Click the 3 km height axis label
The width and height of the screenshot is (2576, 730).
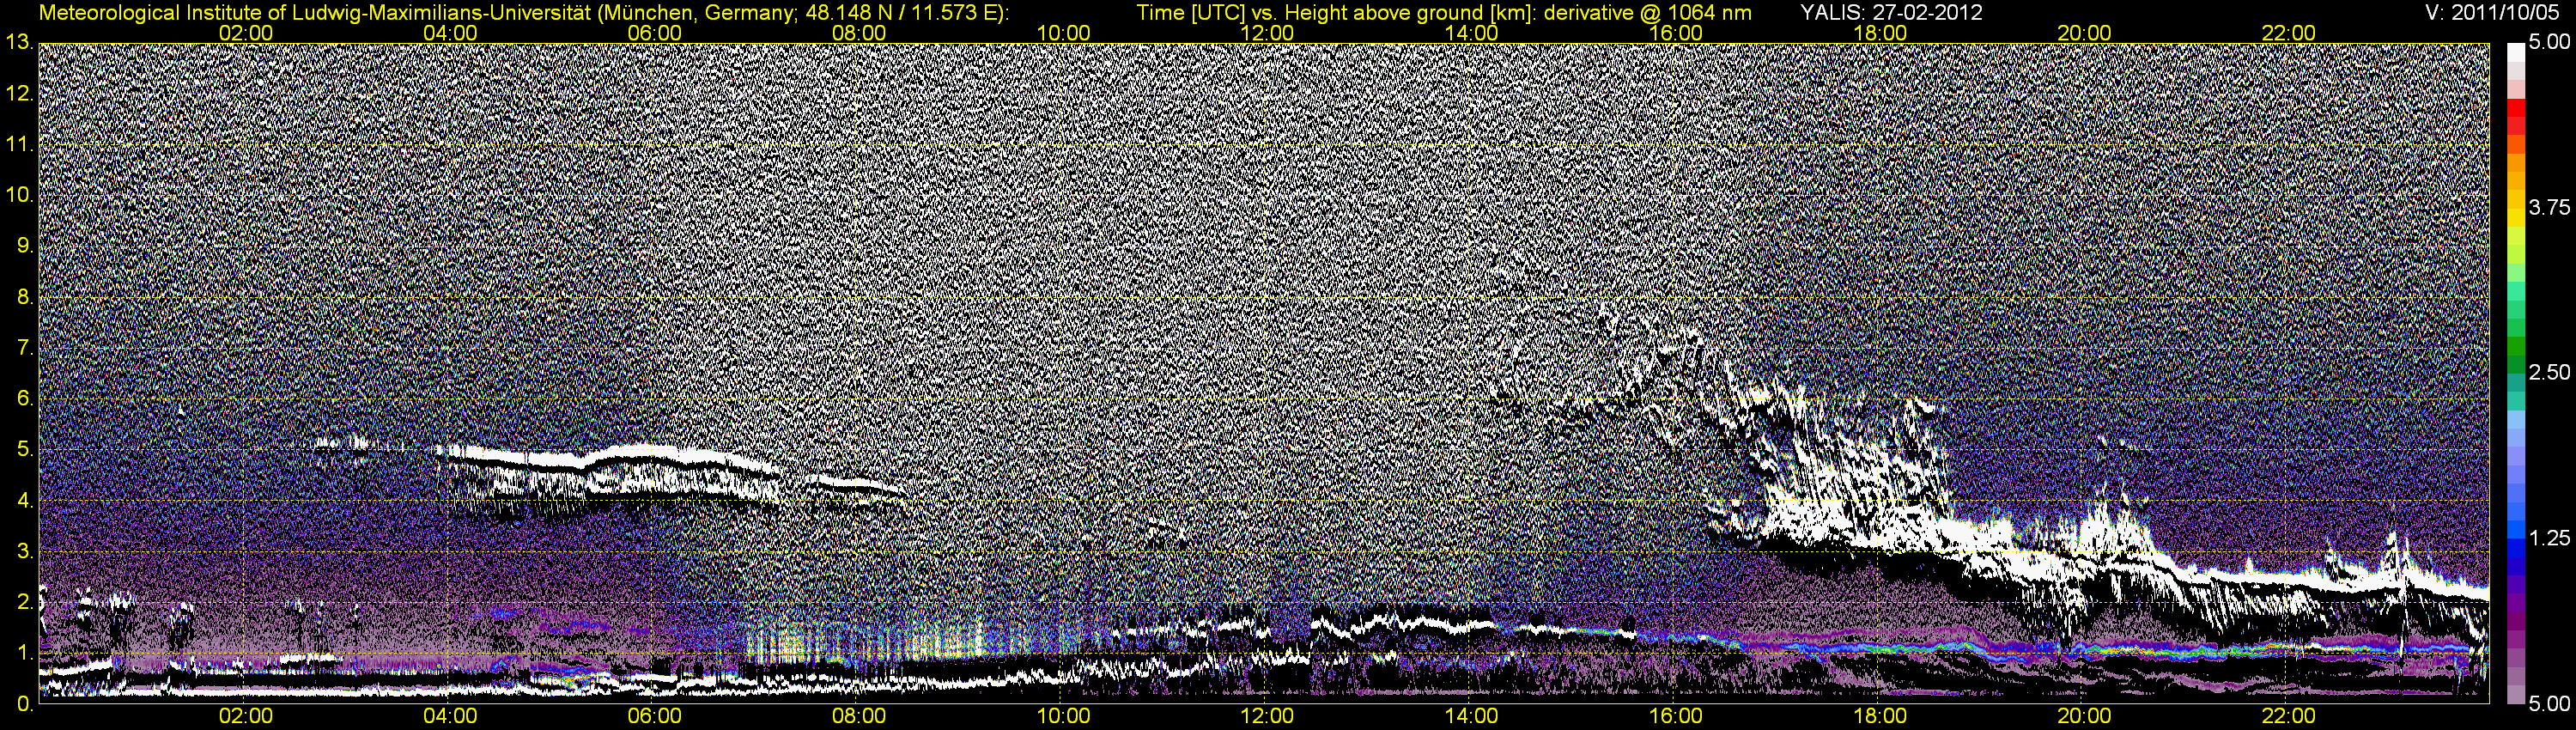coord(25,552)
